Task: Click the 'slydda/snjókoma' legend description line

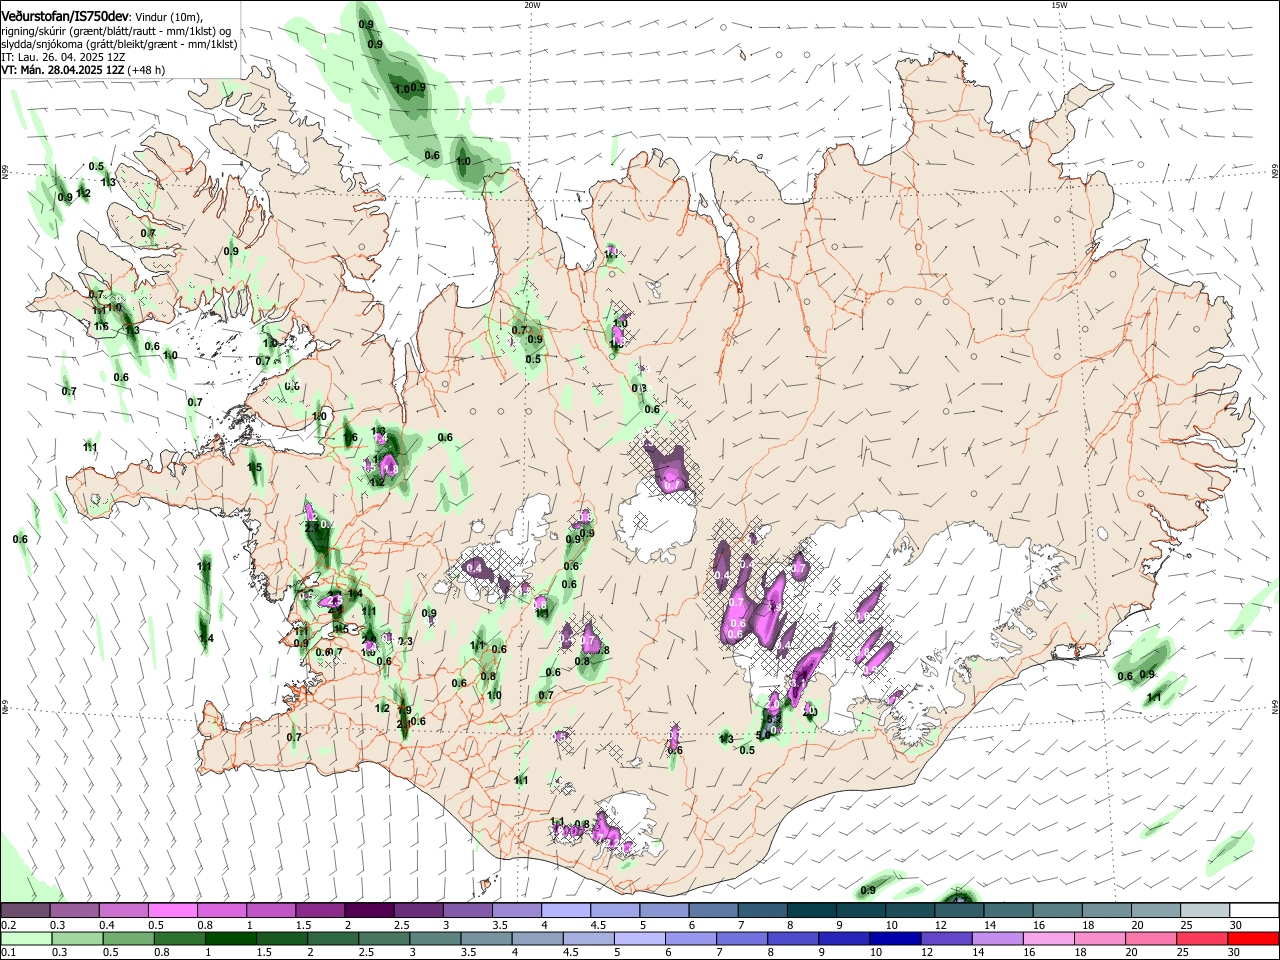Action: 119,44
